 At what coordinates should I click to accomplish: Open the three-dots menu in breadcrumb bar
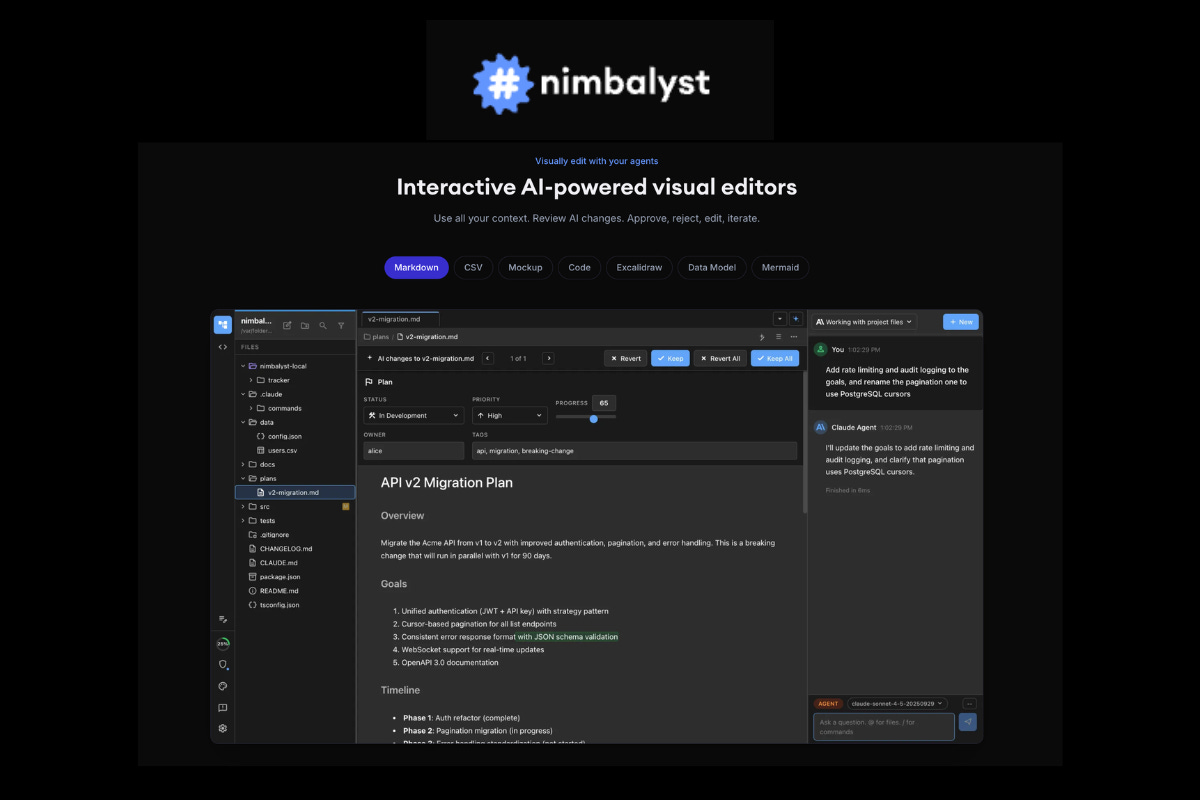tap(794, 337)
